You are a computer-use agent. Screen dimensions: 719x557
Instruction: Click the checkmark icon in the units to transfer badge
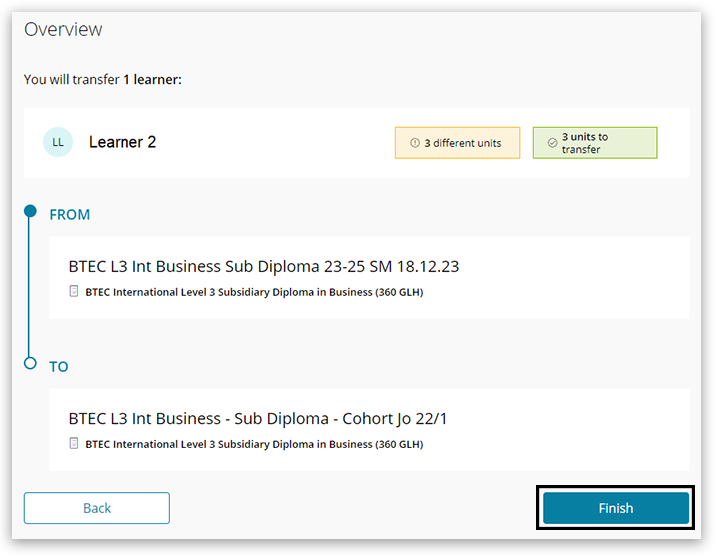pyautogui.click(x=552, y=143)
